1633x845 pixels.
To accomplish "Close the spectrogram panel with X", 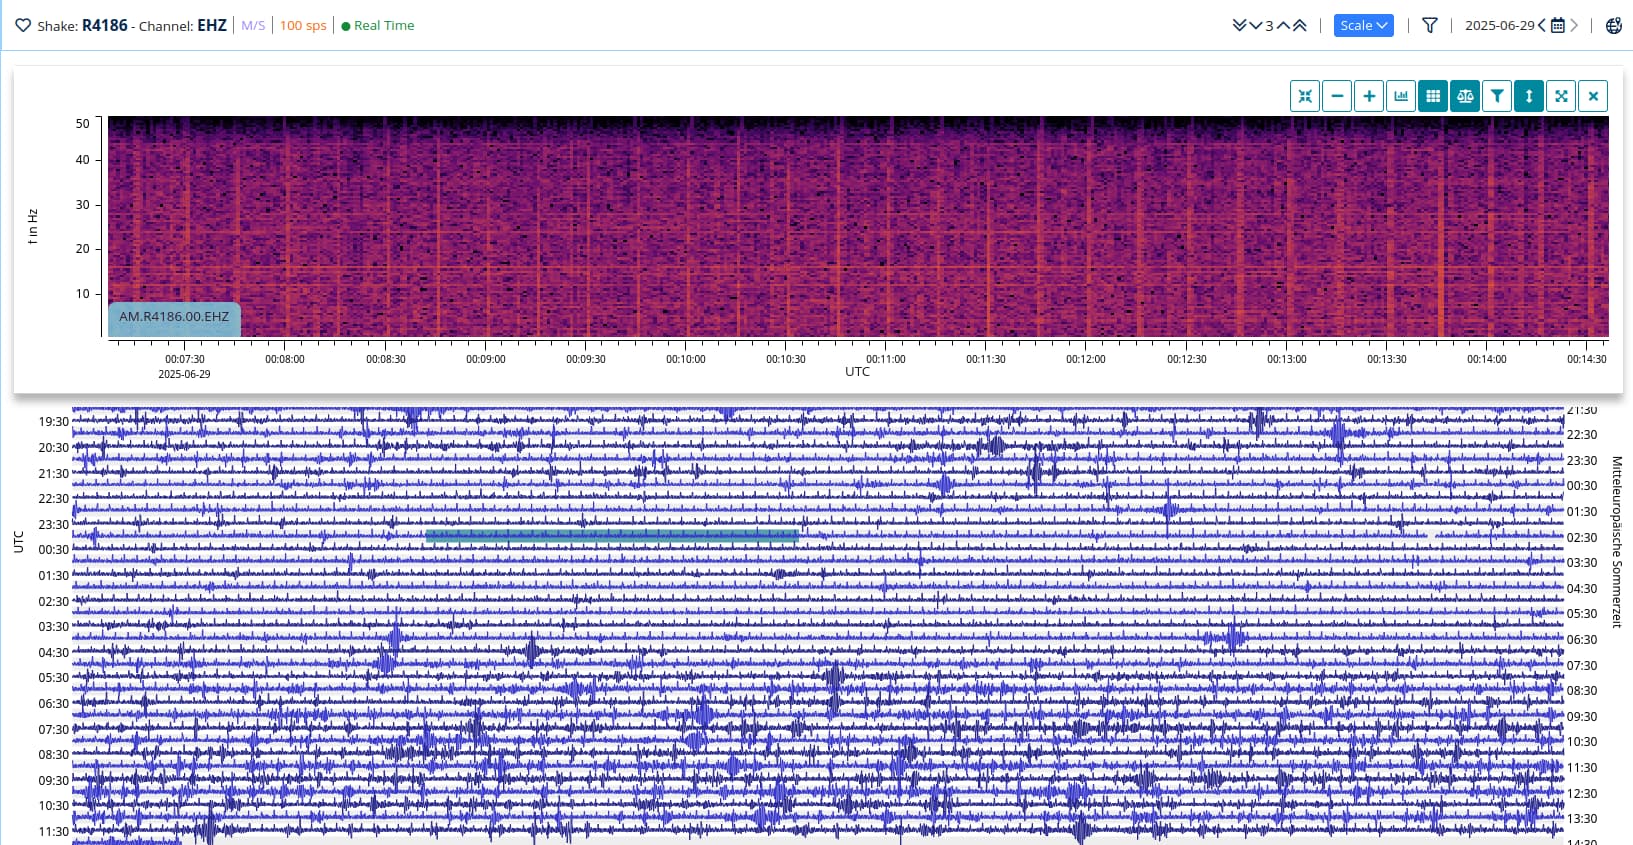I will click(1593, 96).
